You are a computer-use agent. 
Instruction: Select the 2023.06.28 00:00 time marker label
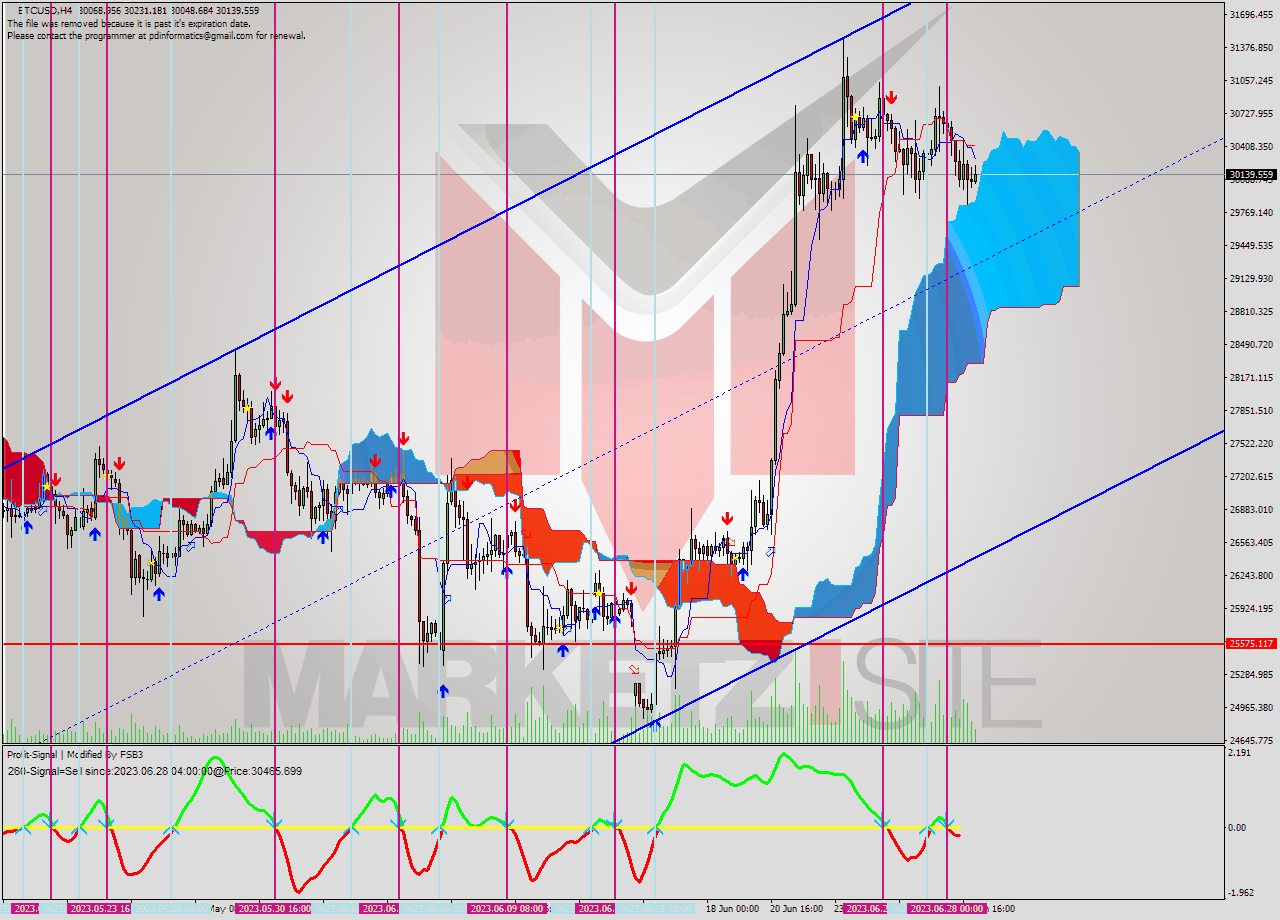tap(946, 909)
